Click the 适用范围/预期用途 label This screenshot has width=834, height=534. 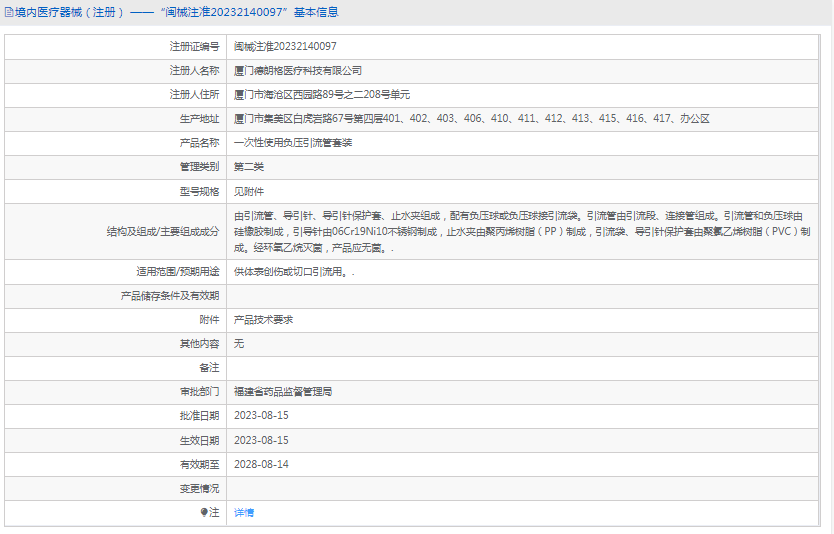pos(178,272)
